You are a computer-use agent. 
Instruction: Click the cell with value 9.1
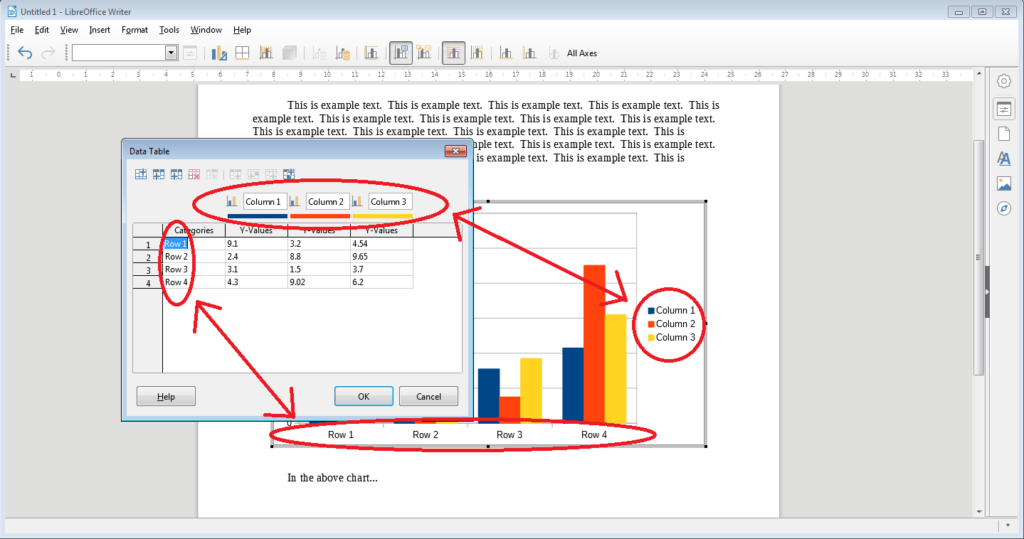click(257, 244)
